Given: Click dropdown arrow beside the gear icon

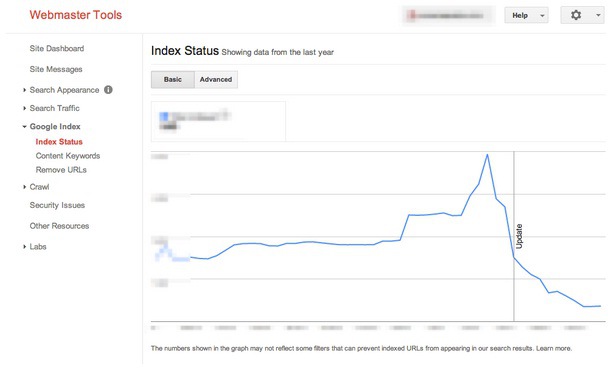Looking at the screenshot, I should coord(598,15).
